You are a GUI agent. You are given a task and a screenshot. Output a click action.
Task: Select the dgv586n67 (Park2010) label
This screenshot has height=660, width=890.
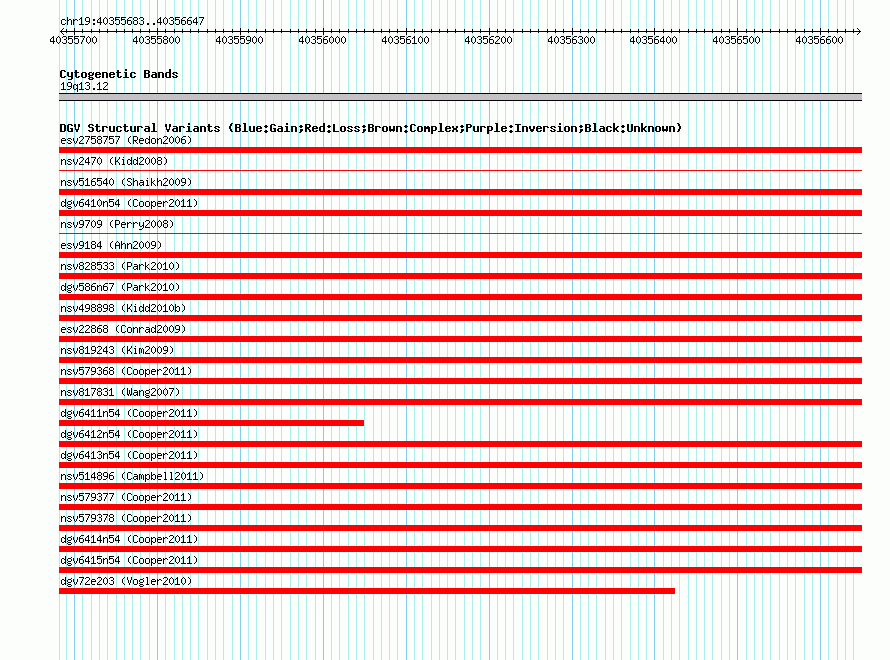[x=120, y=287]
